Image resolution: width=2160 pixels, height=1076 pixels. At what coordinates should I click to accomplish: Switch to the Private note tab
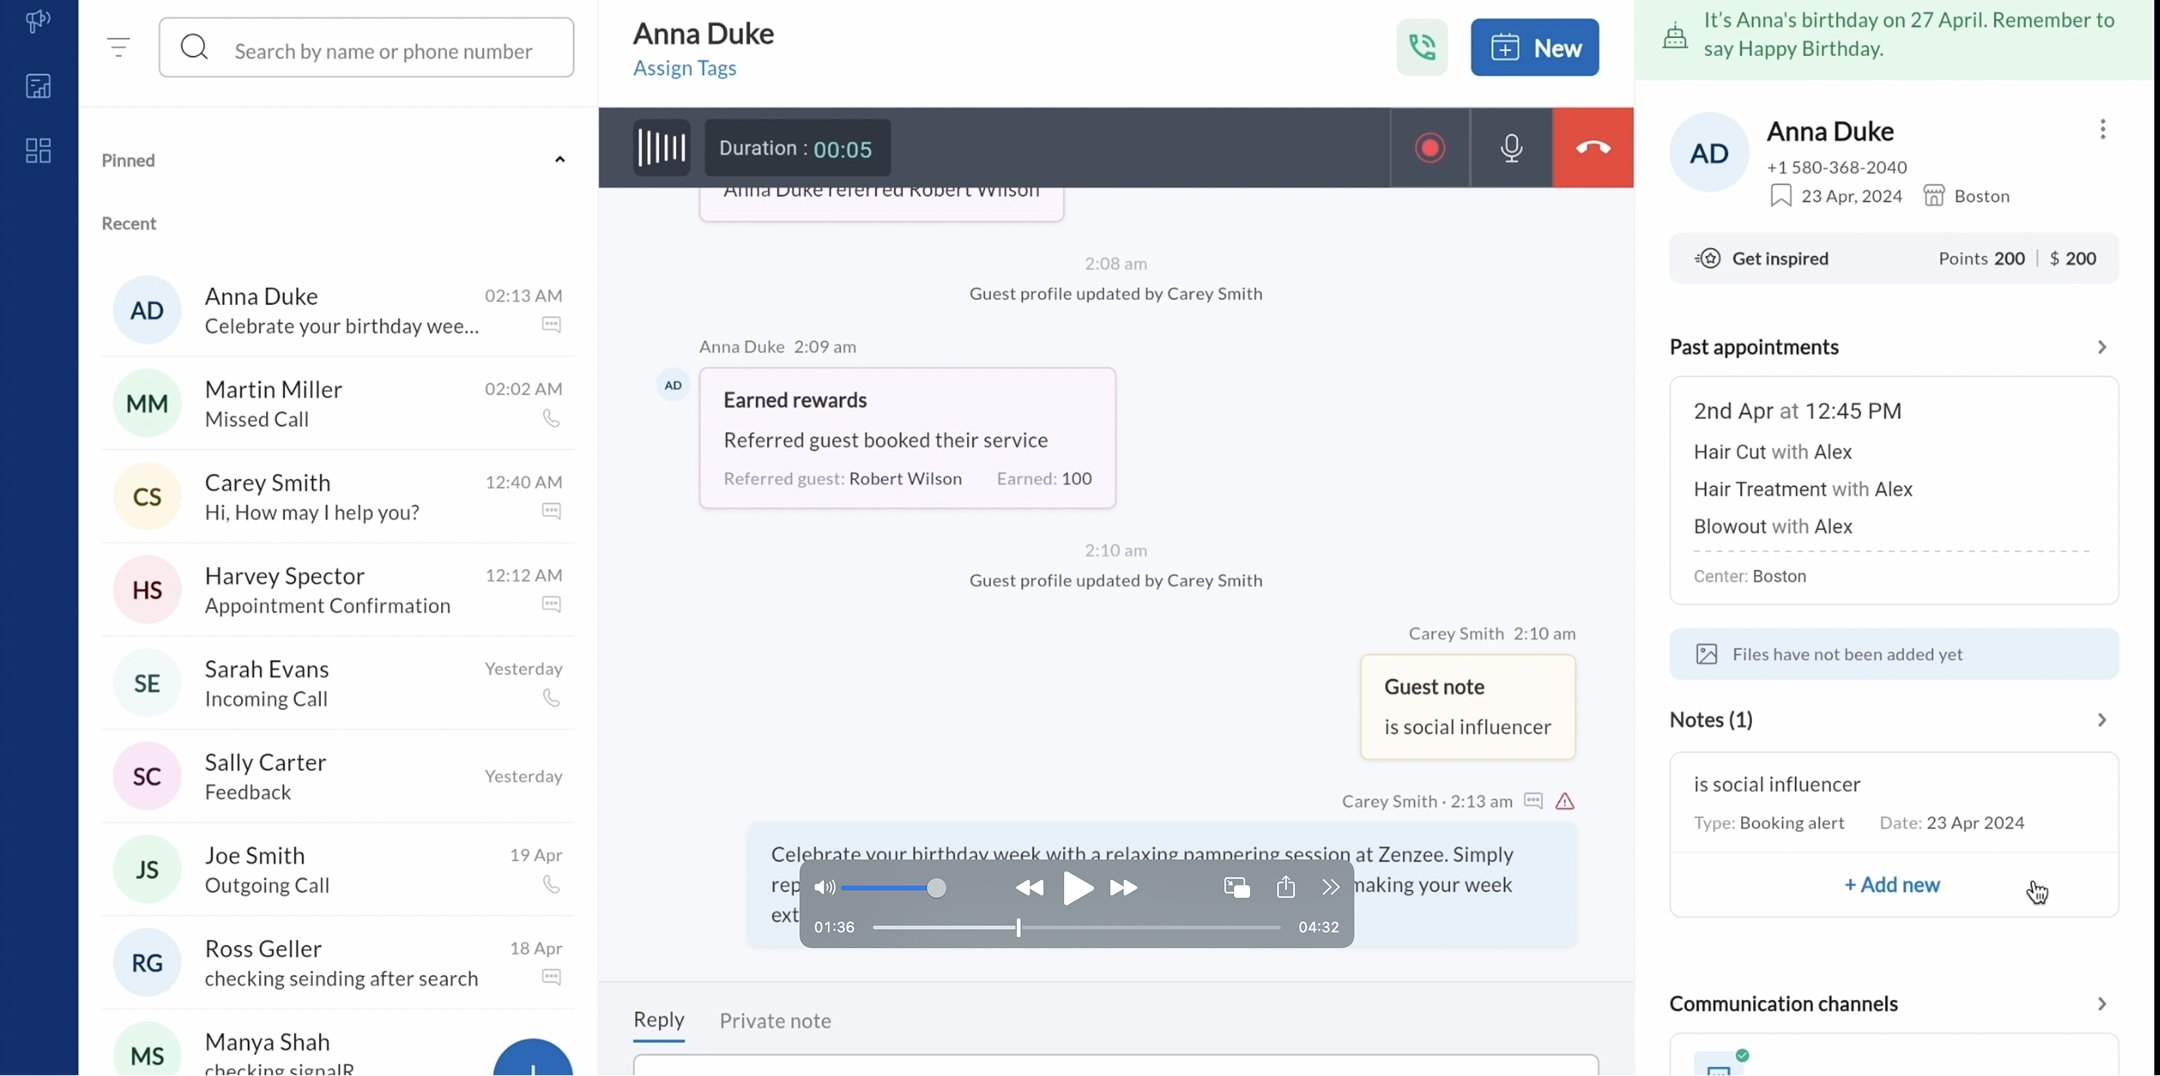pos(775,1021)
